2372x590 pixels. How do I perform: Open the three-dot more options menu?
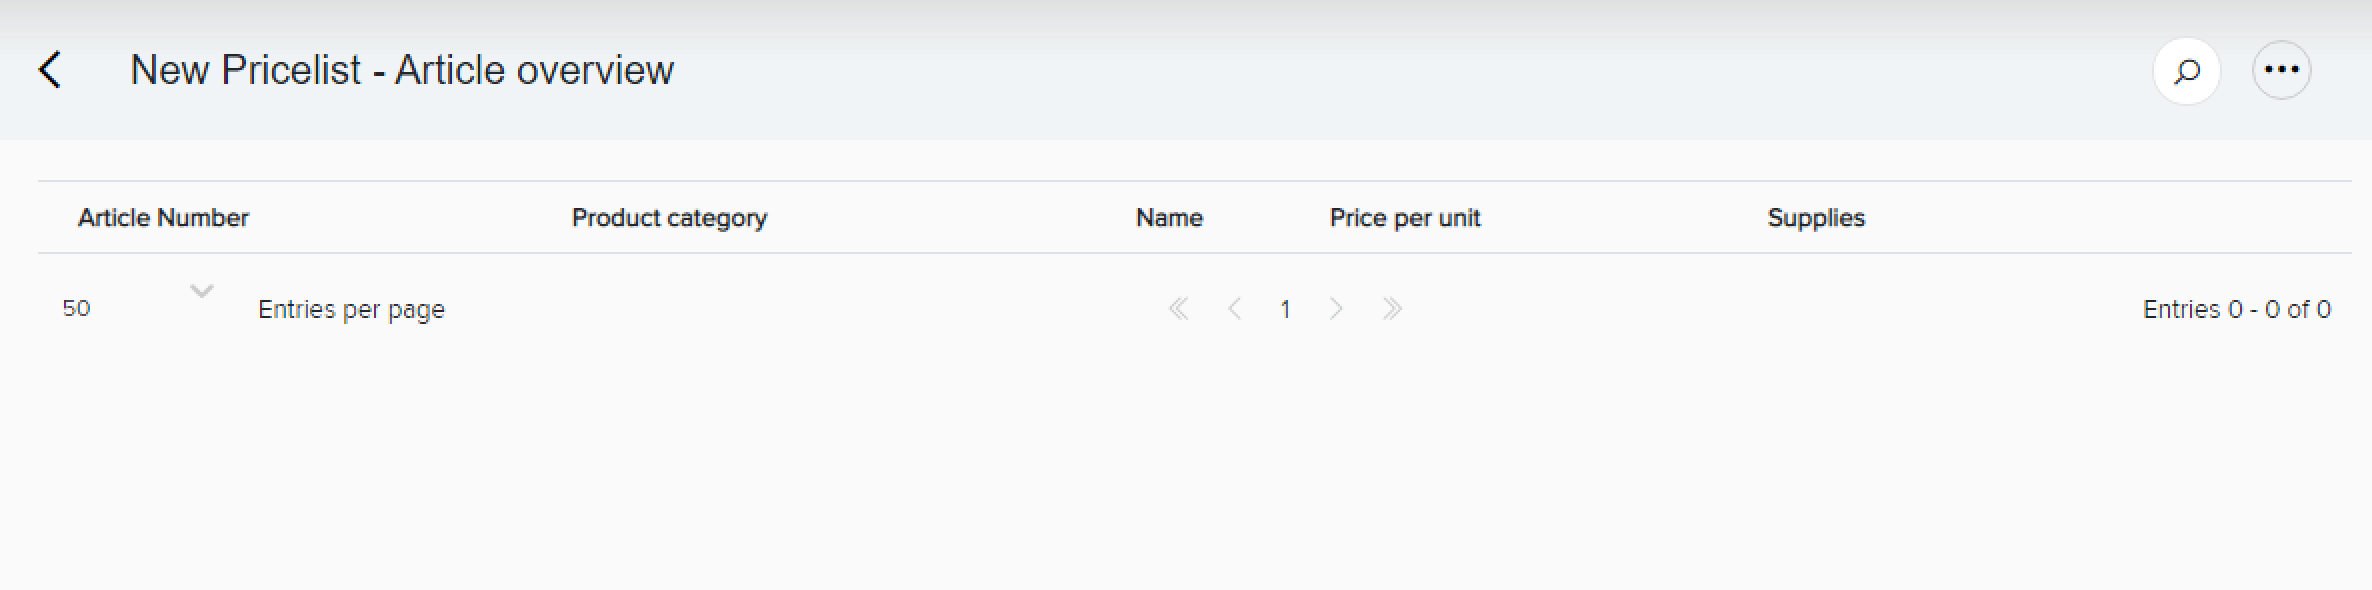(x=2281, y=70)
